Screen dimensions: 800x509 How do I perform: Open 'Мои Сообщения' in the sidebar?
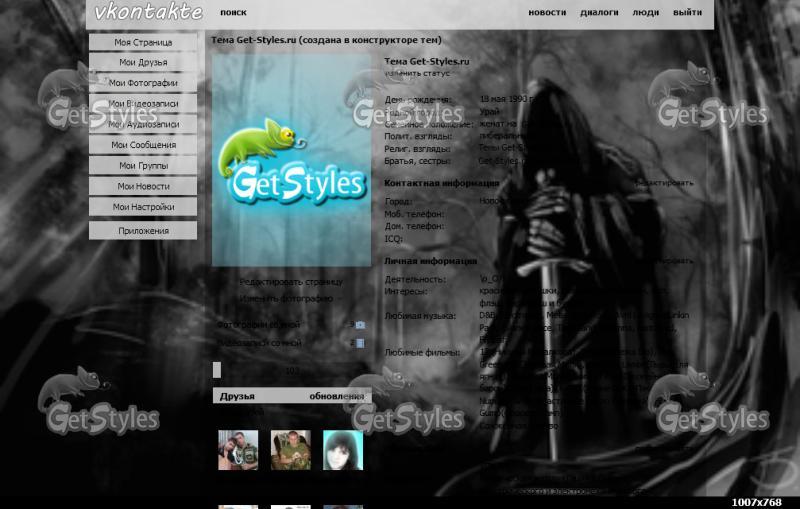point(143,145)
